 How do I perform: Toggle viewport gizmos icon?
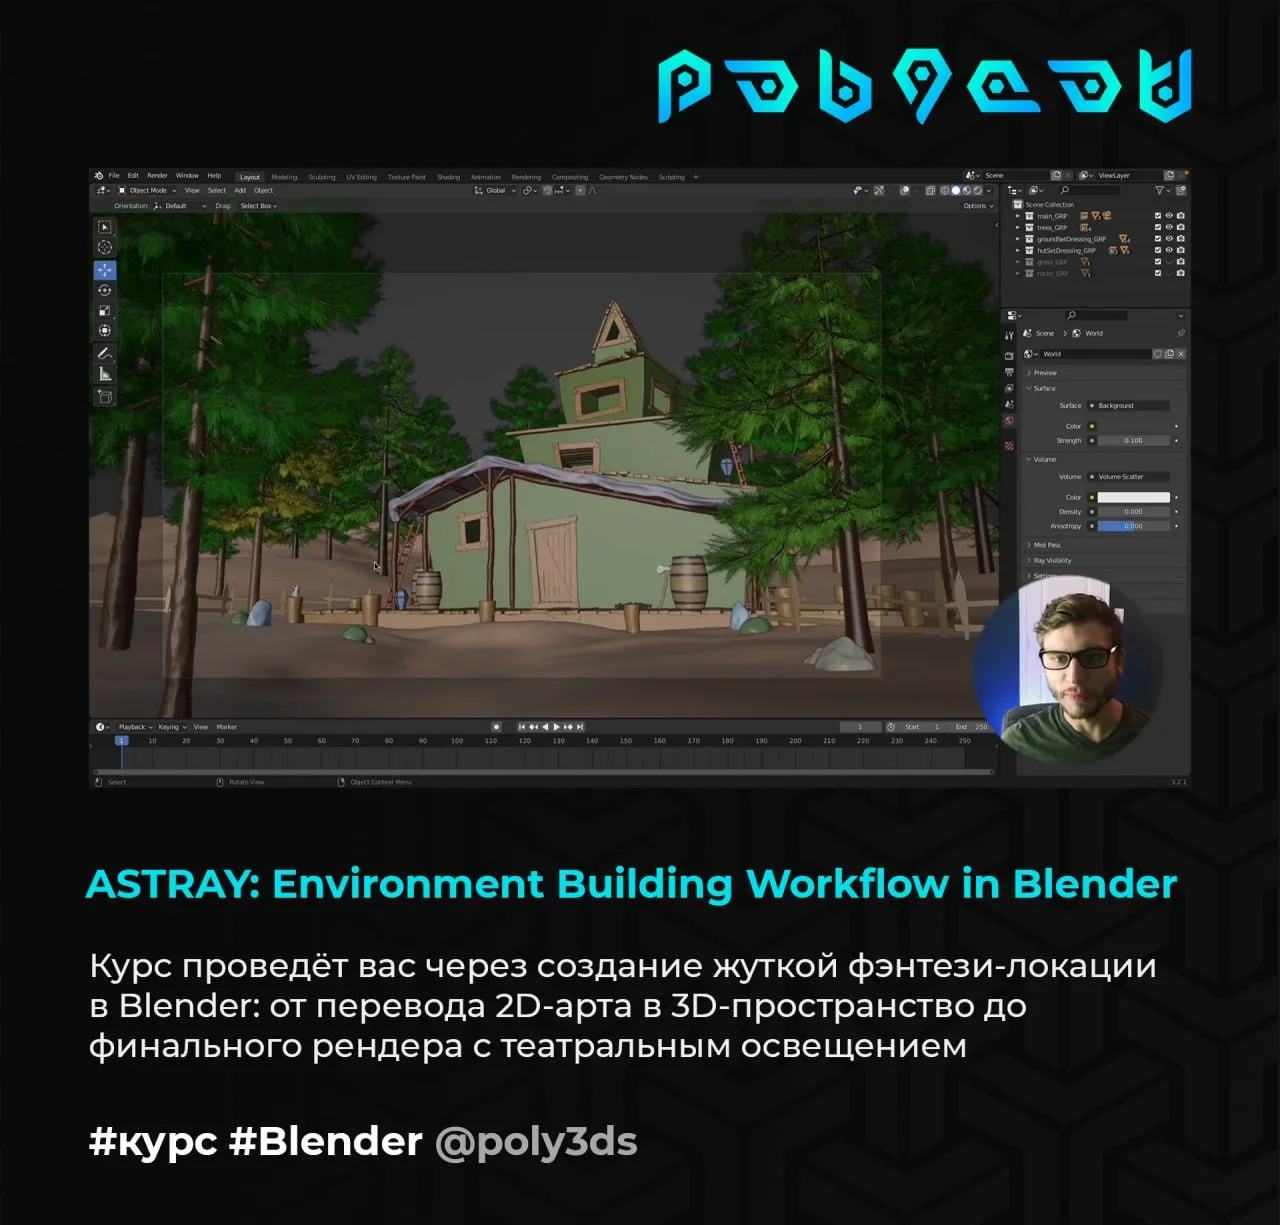point(878,190)
